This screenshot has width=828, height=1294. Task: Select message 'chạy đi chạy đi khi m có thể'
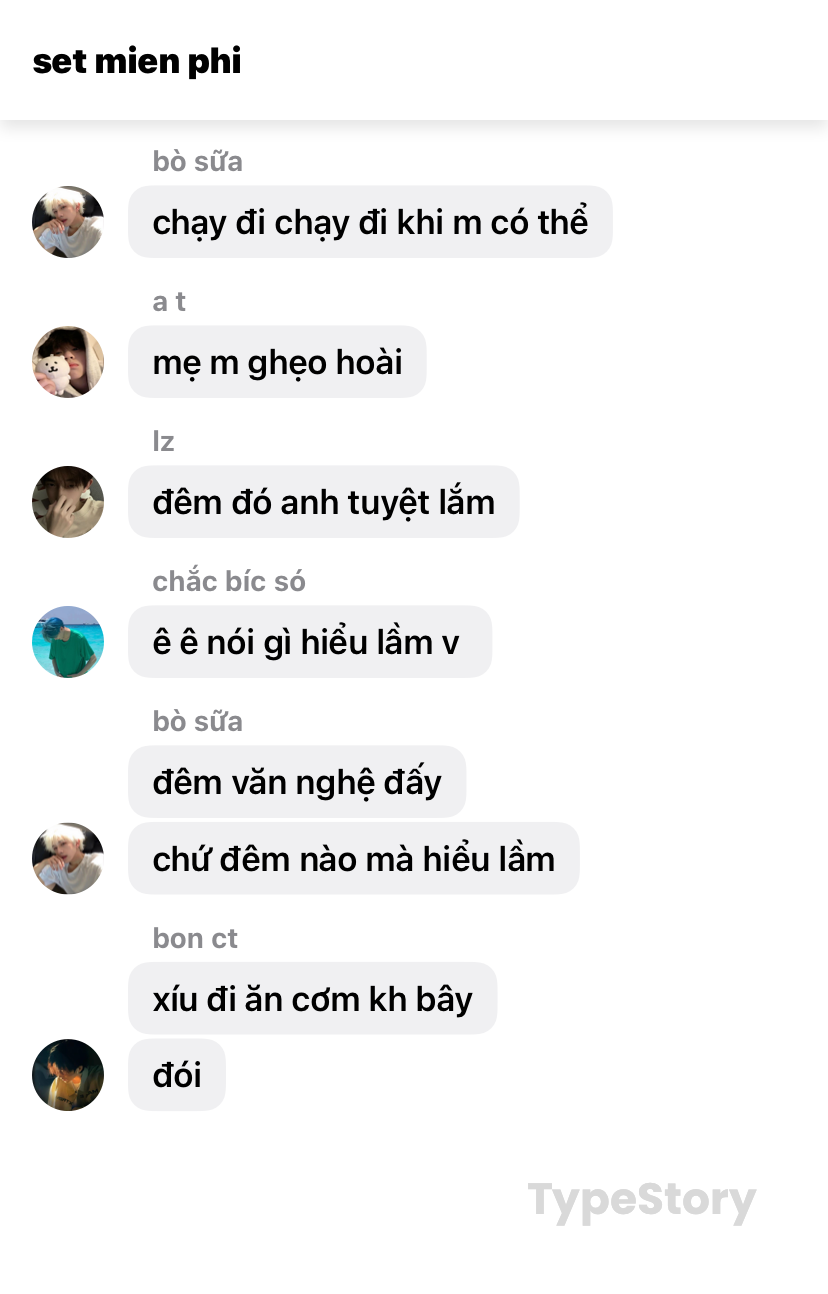[370, 222]
